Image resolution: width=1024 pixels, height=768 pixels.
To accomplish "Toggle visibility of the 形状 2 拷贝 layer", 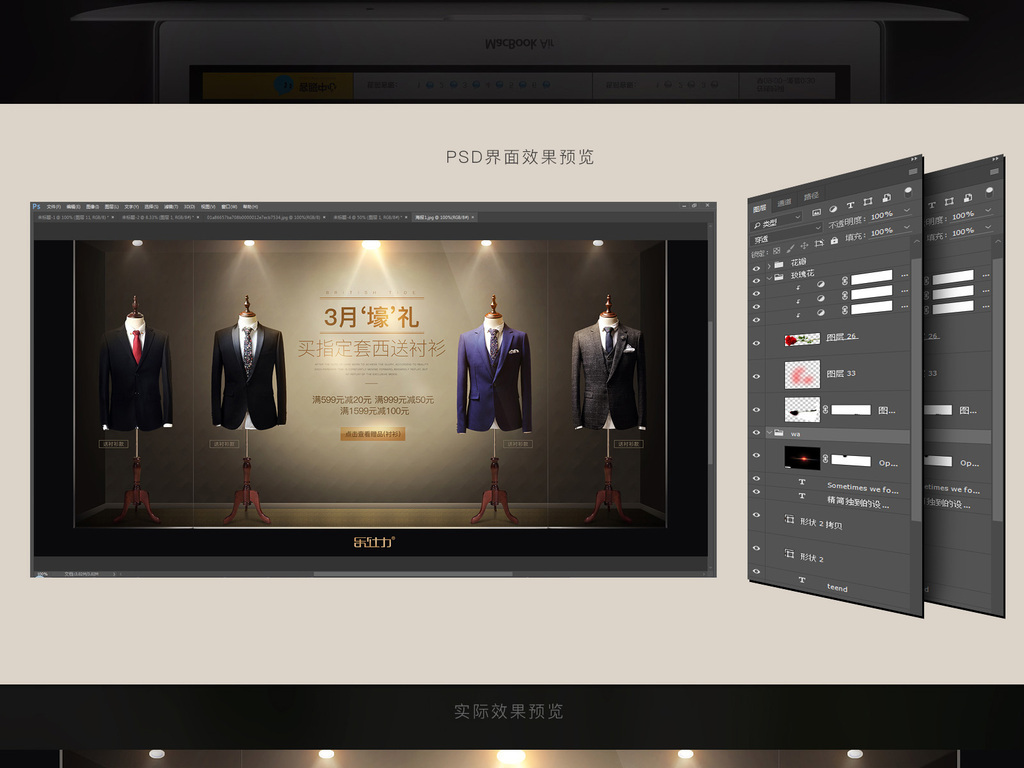I will (x=757, y=517).
